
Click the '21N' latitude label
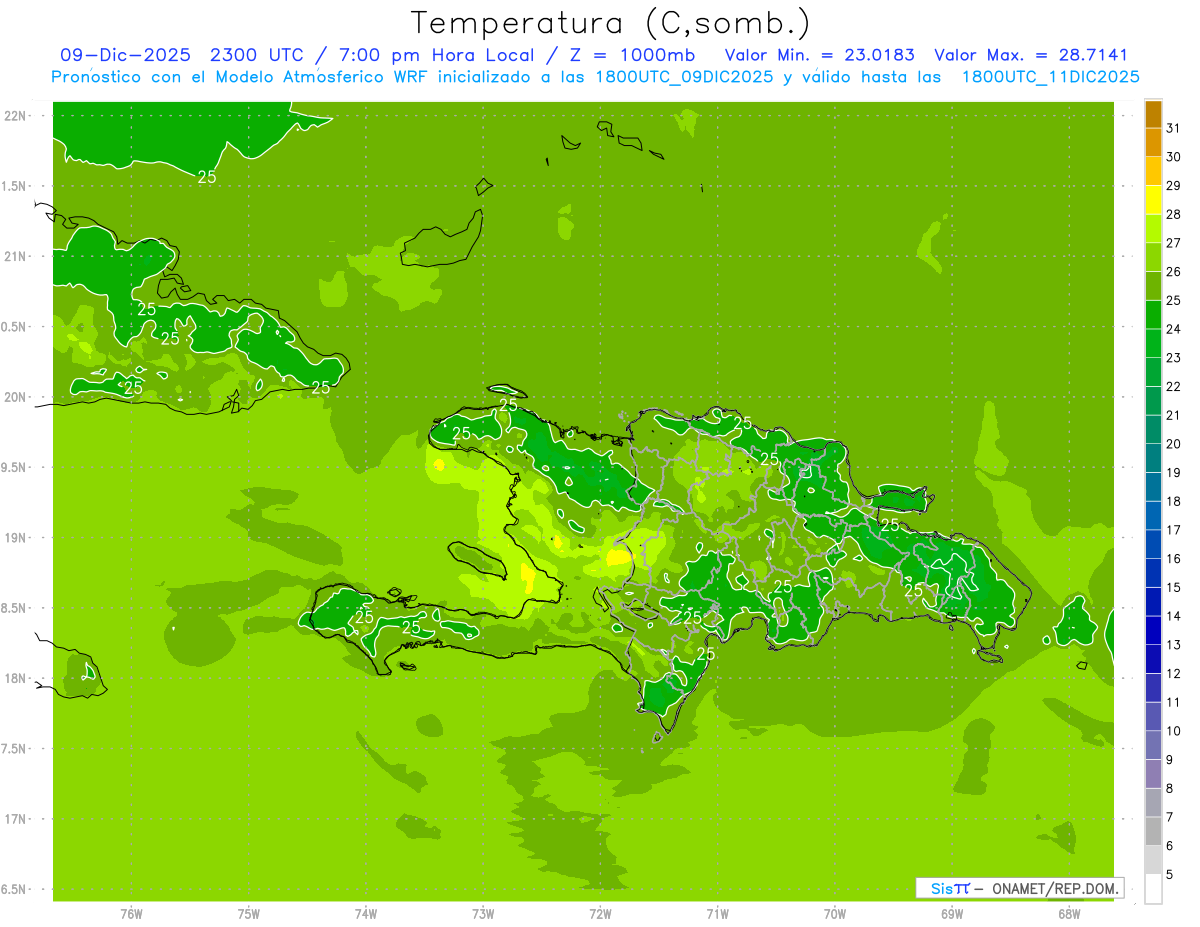click(x=15, y=256)
